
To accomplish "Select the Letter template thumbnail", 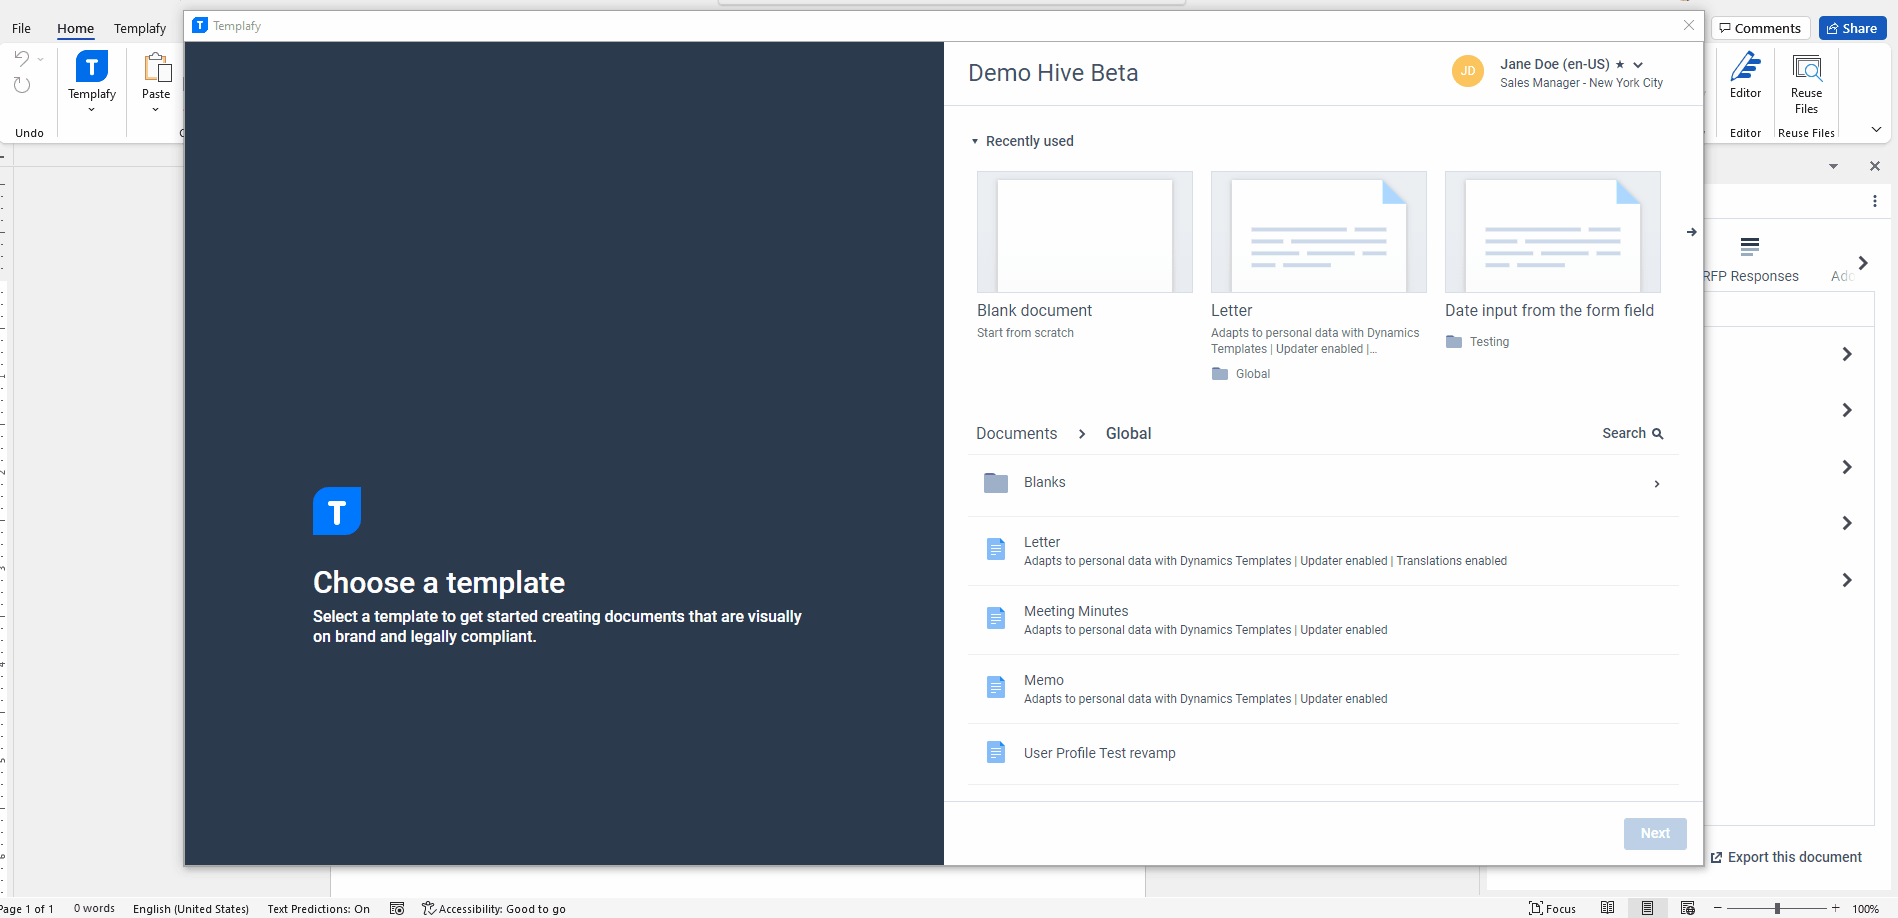I will [1318, 232].
